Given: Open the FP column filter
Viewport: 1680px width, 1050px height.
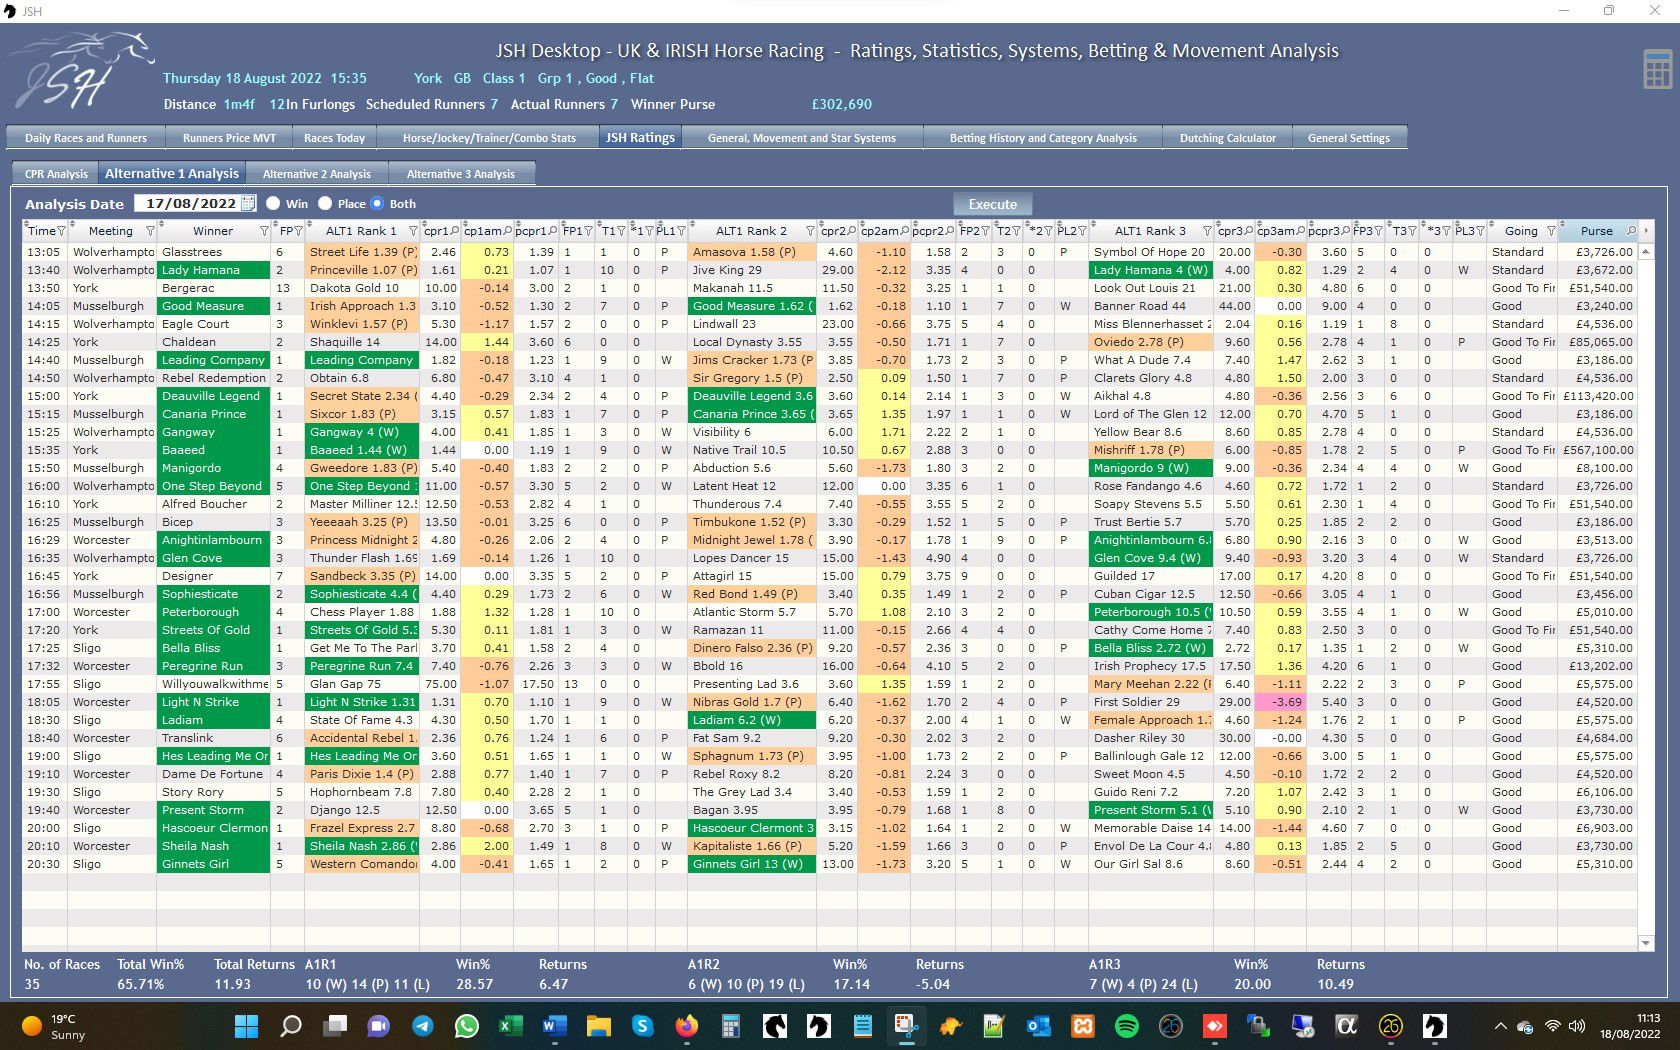Looking at the screenshot, I should (298, 231).
